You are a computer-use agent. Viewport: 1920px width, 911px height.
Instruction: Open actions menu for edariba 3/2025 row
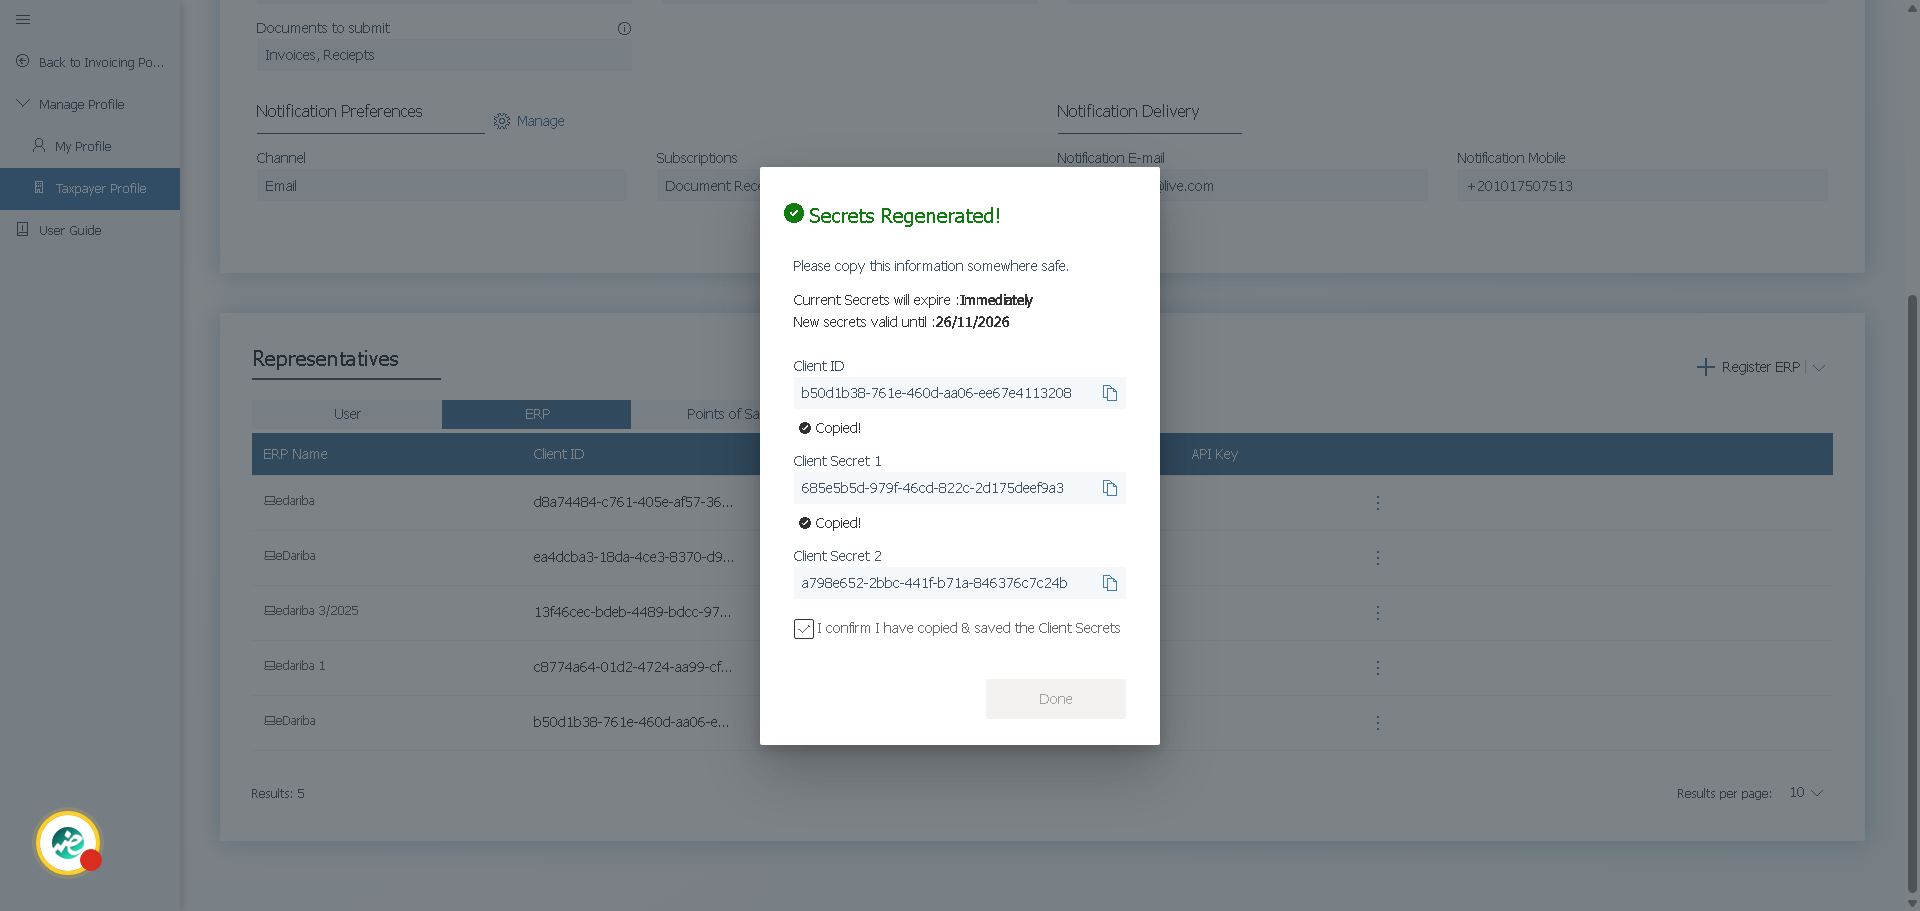[x=1378, y=612]
